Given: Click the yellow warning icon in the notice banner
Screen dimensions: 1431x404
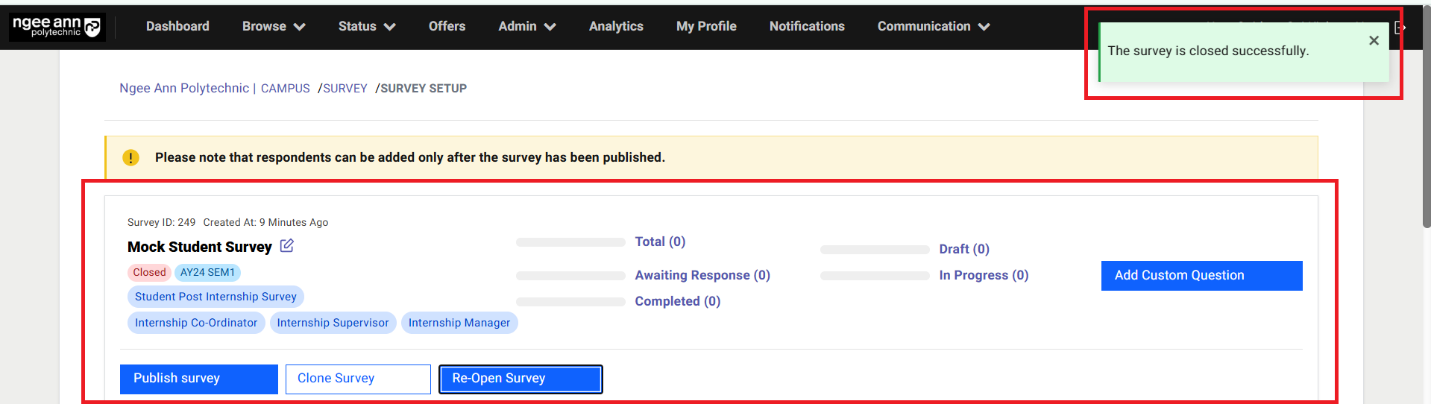Looking at the screenshot, I should tap(131, 158).
